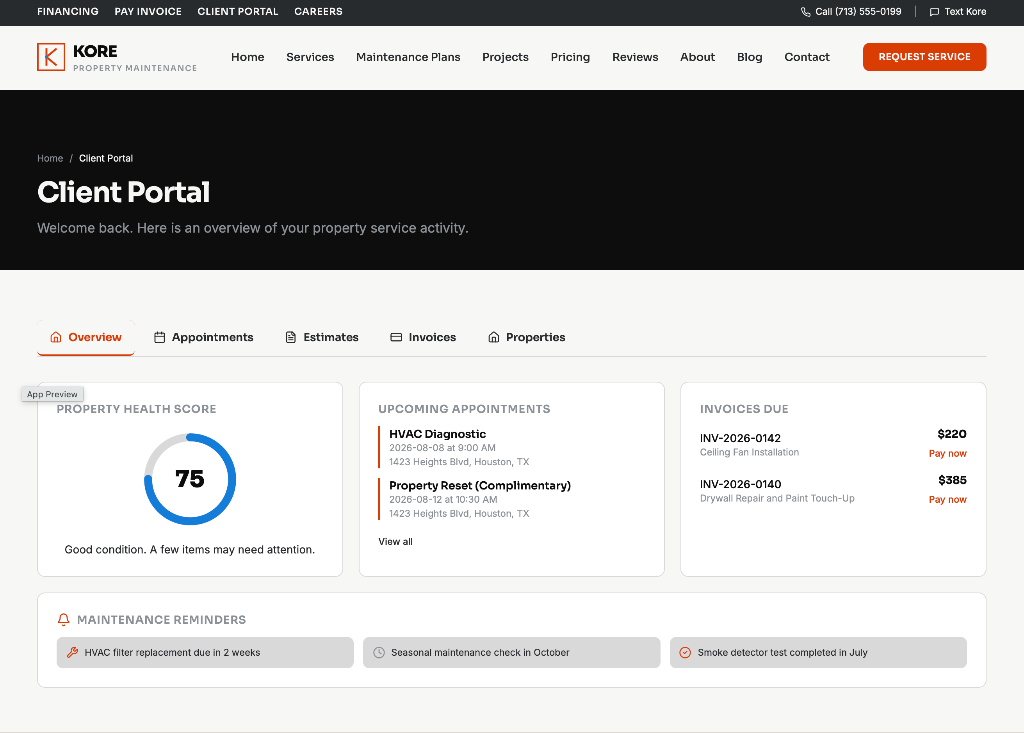Click the chat bubble icon beside Text Kore
The width and height of the screenshot is (1024, 733).
934,12
